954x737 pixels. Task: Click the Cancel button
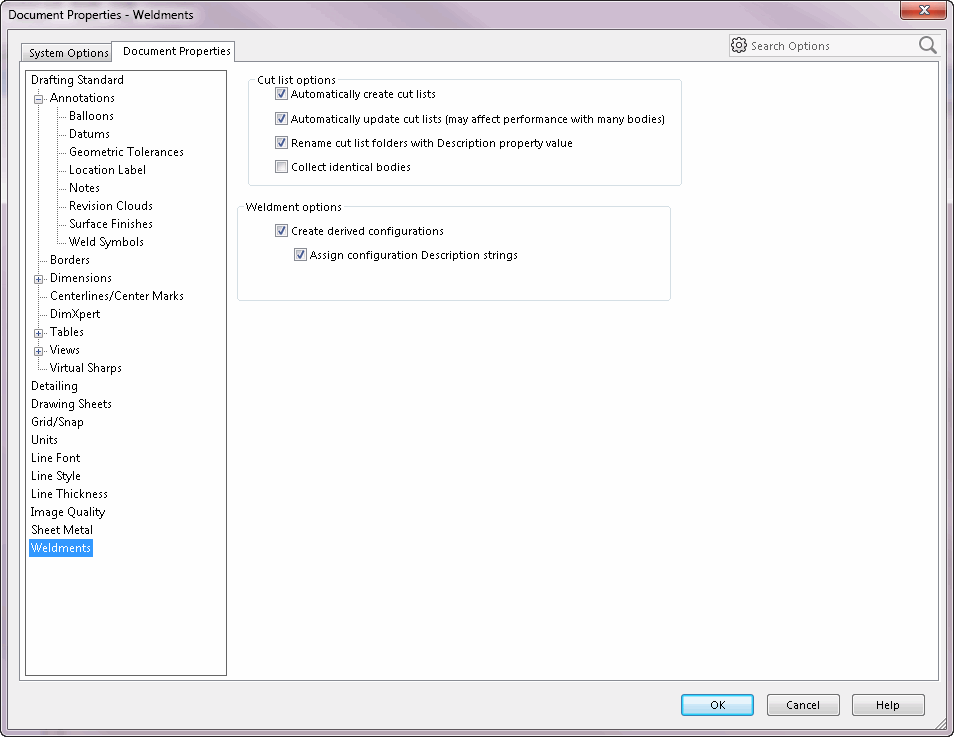803,705
